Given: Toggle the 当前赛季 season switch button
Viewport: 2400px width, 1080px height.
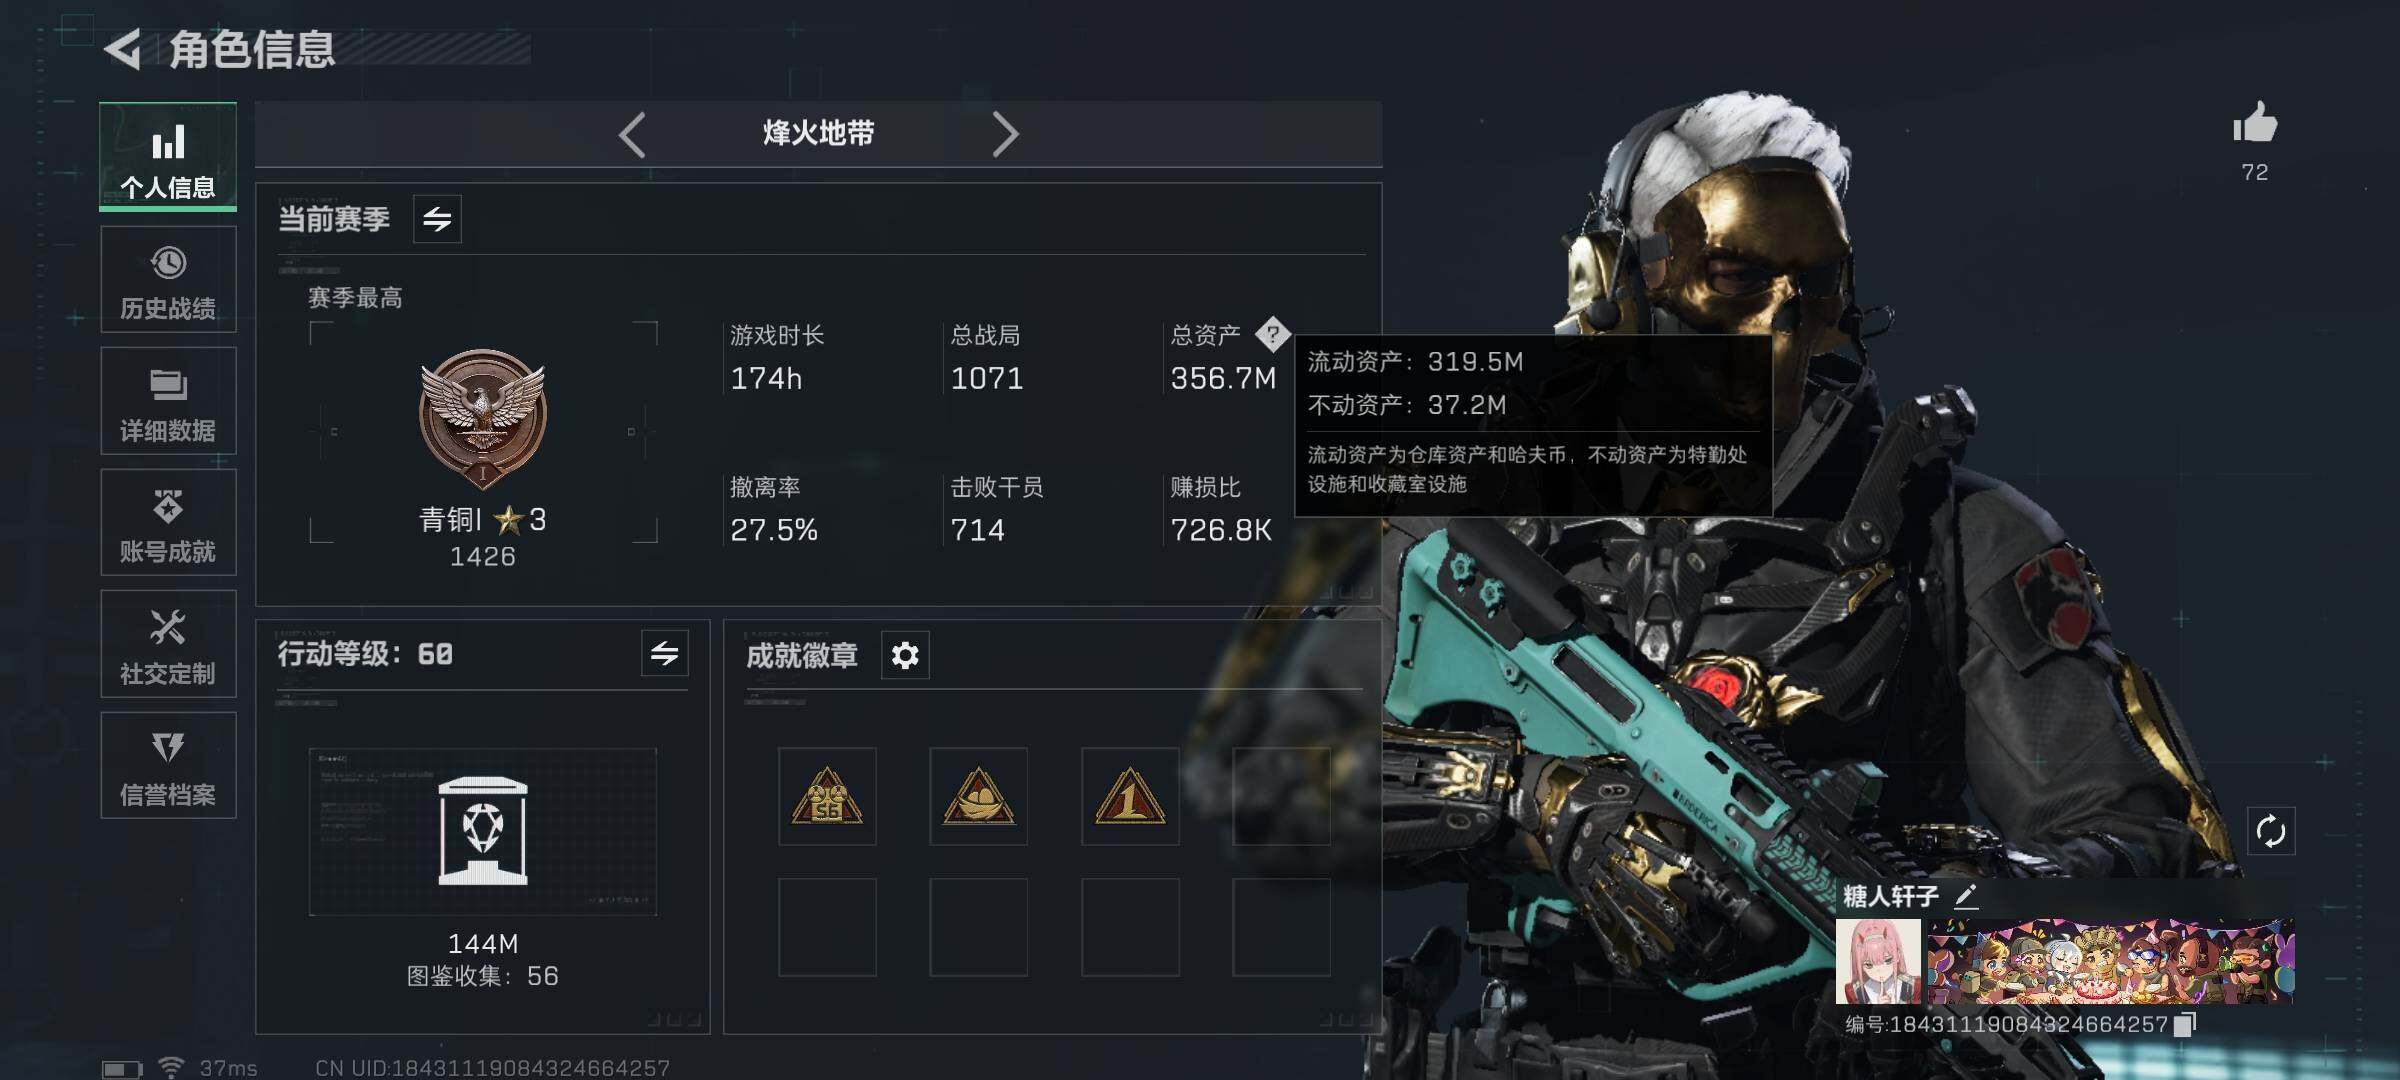Looking at the screenshot, I should click(x=437, y=219).
